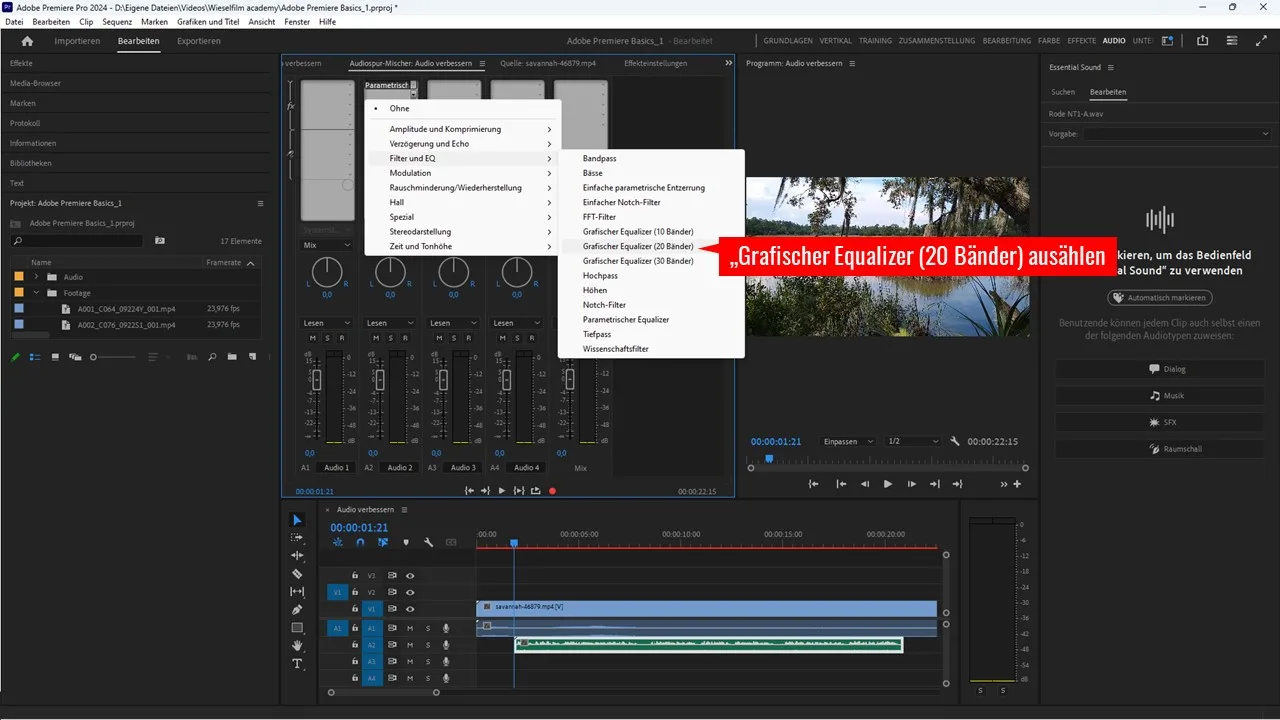Open program monitor settings wrench

coord(955,441)
